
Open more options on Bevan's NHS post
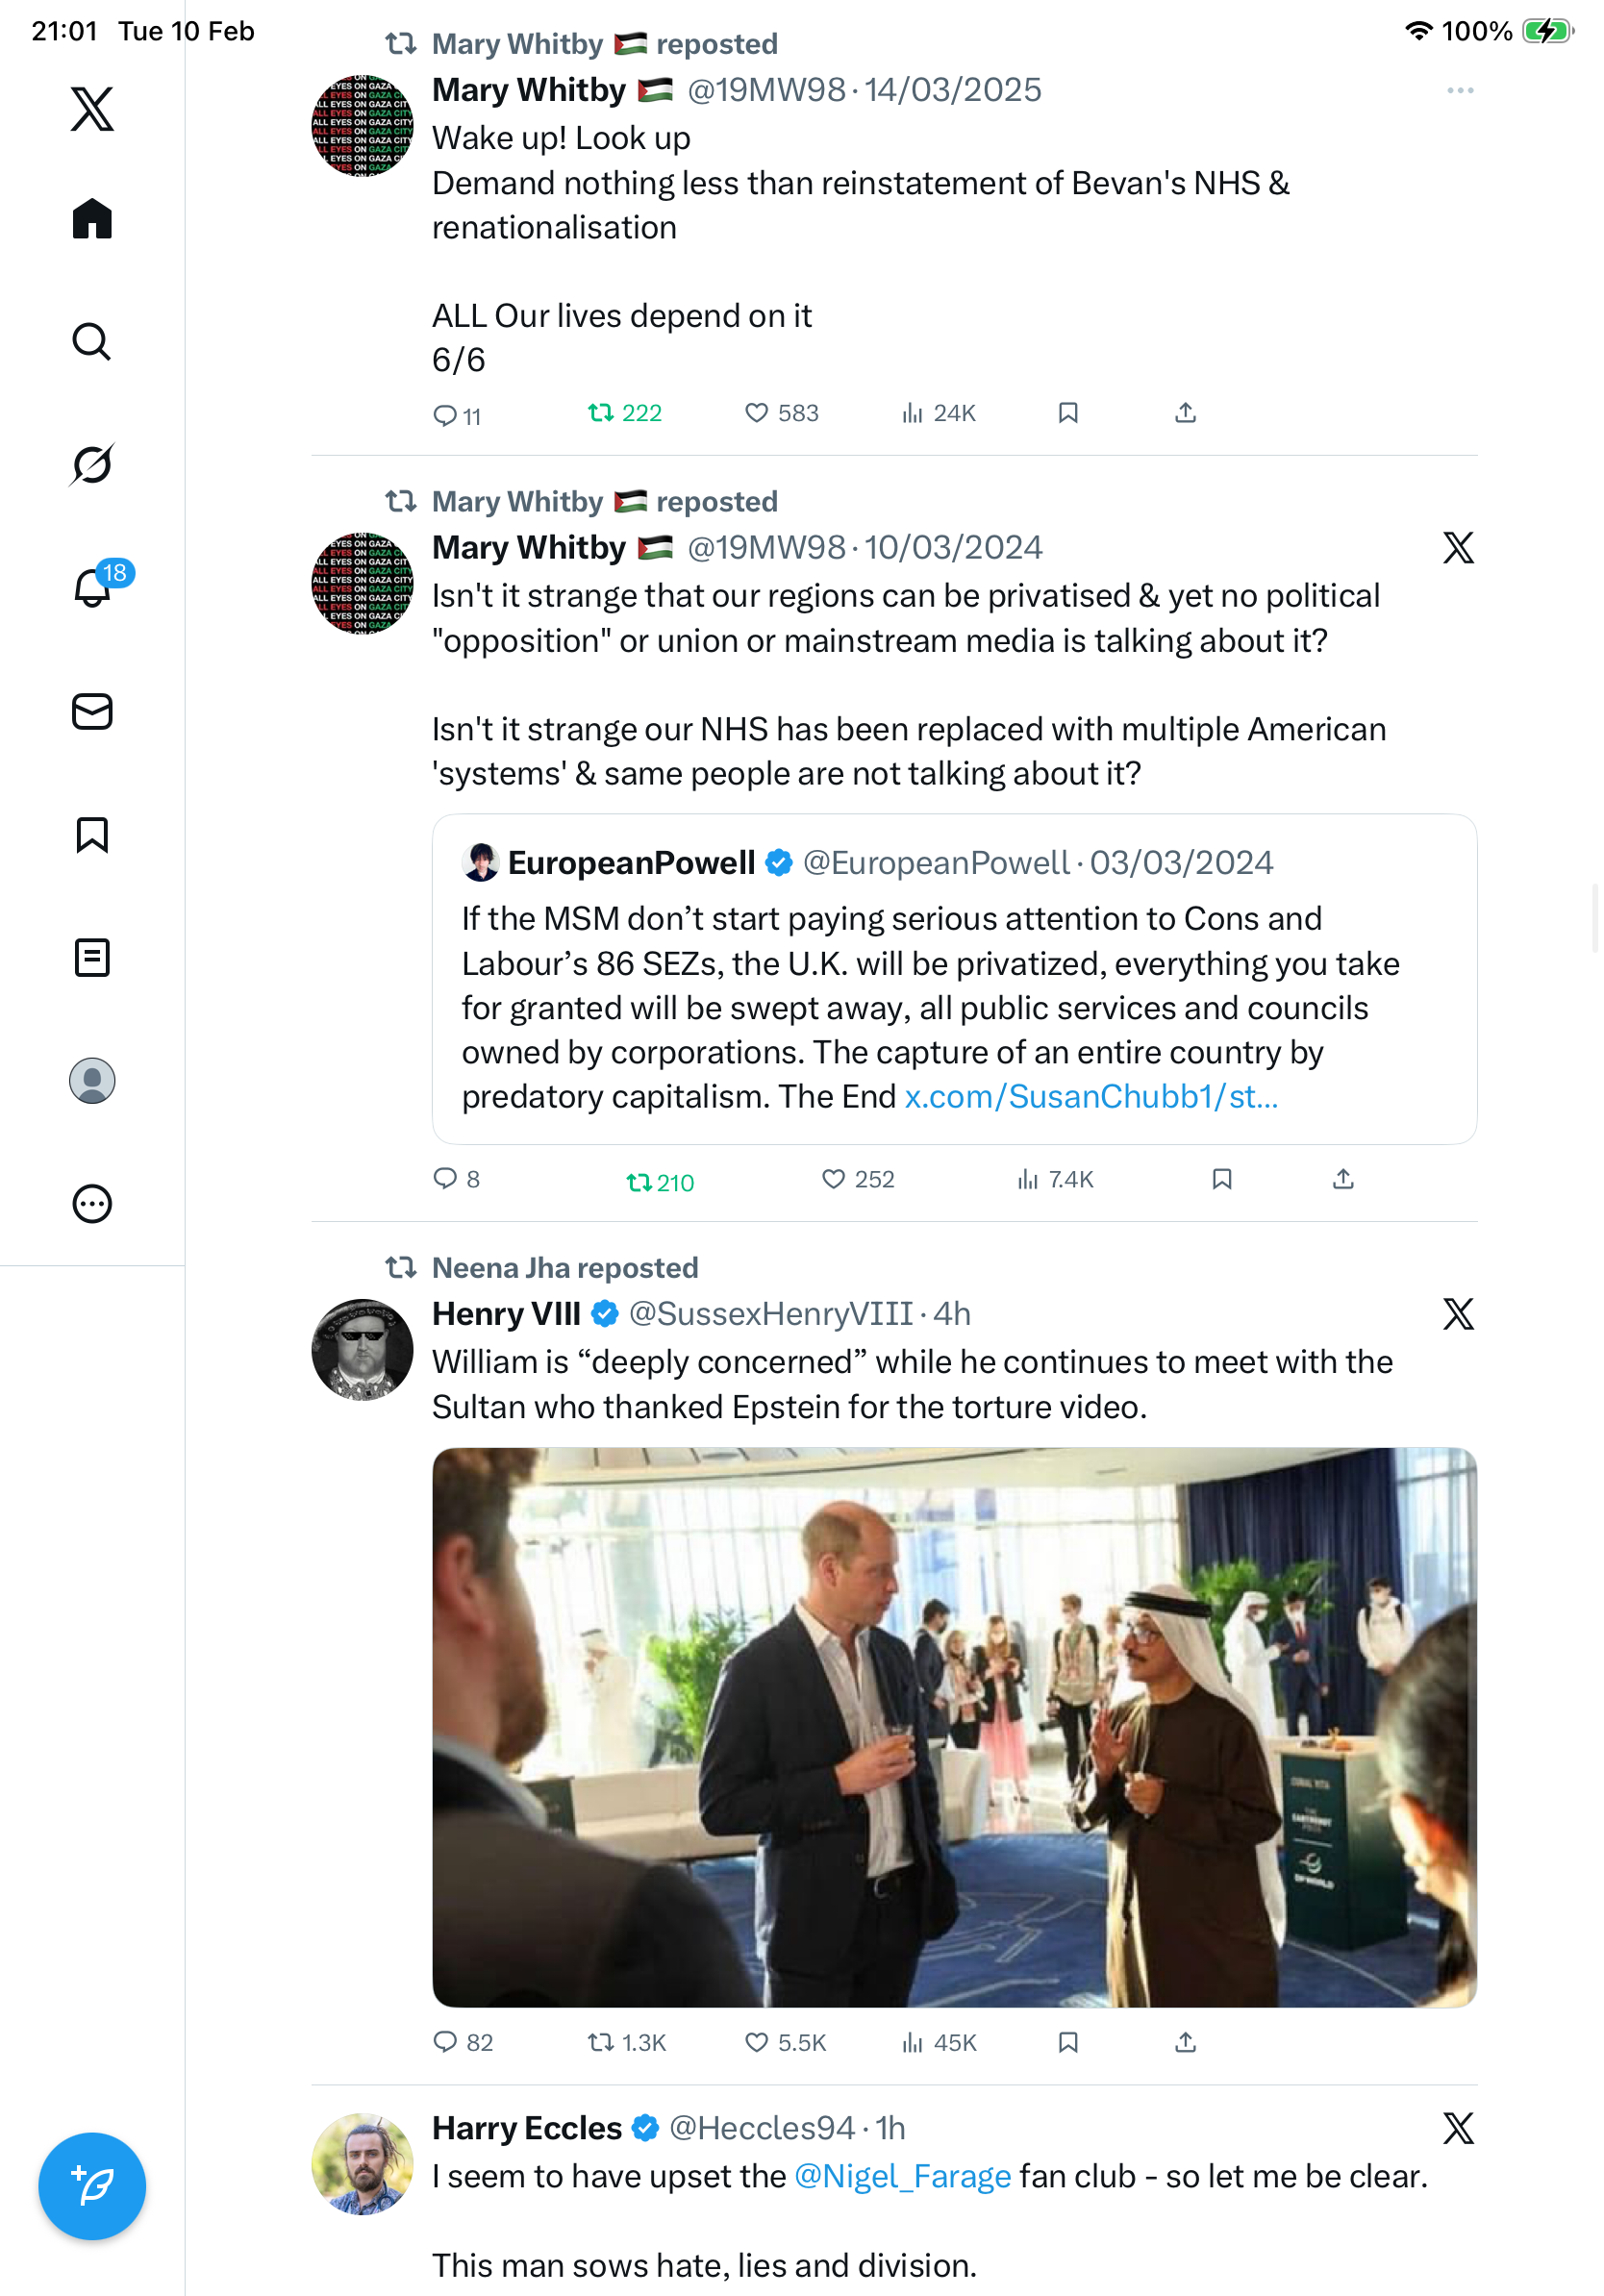[1459, 91]
